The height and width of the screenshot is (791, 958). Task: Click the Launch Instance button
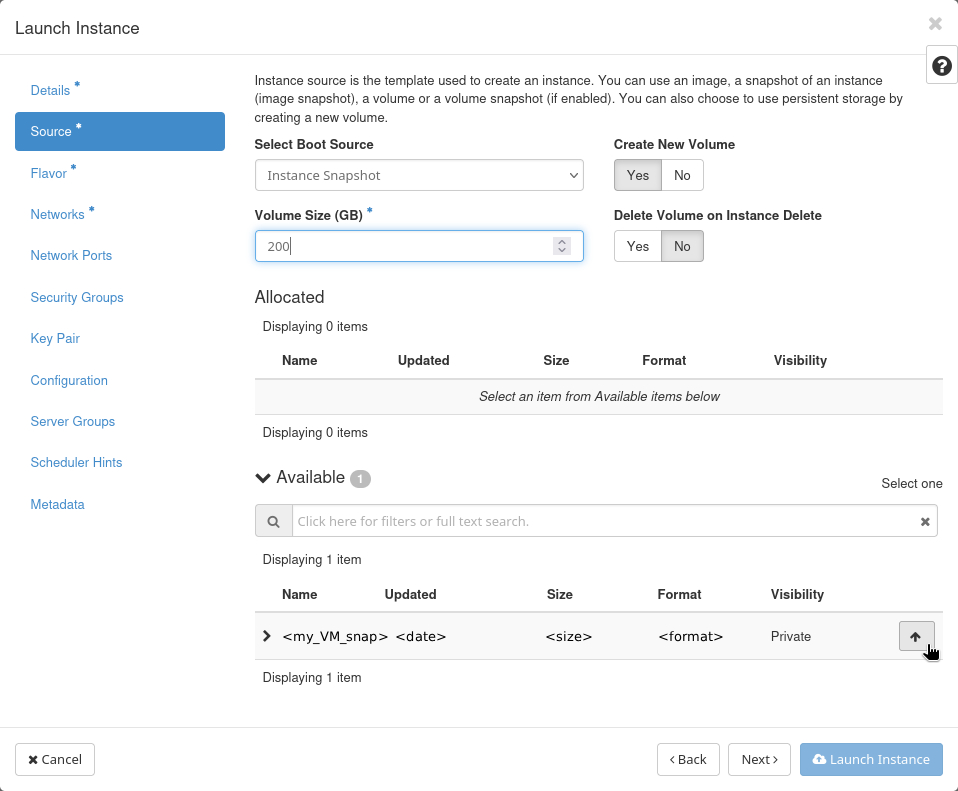(871, 760)
